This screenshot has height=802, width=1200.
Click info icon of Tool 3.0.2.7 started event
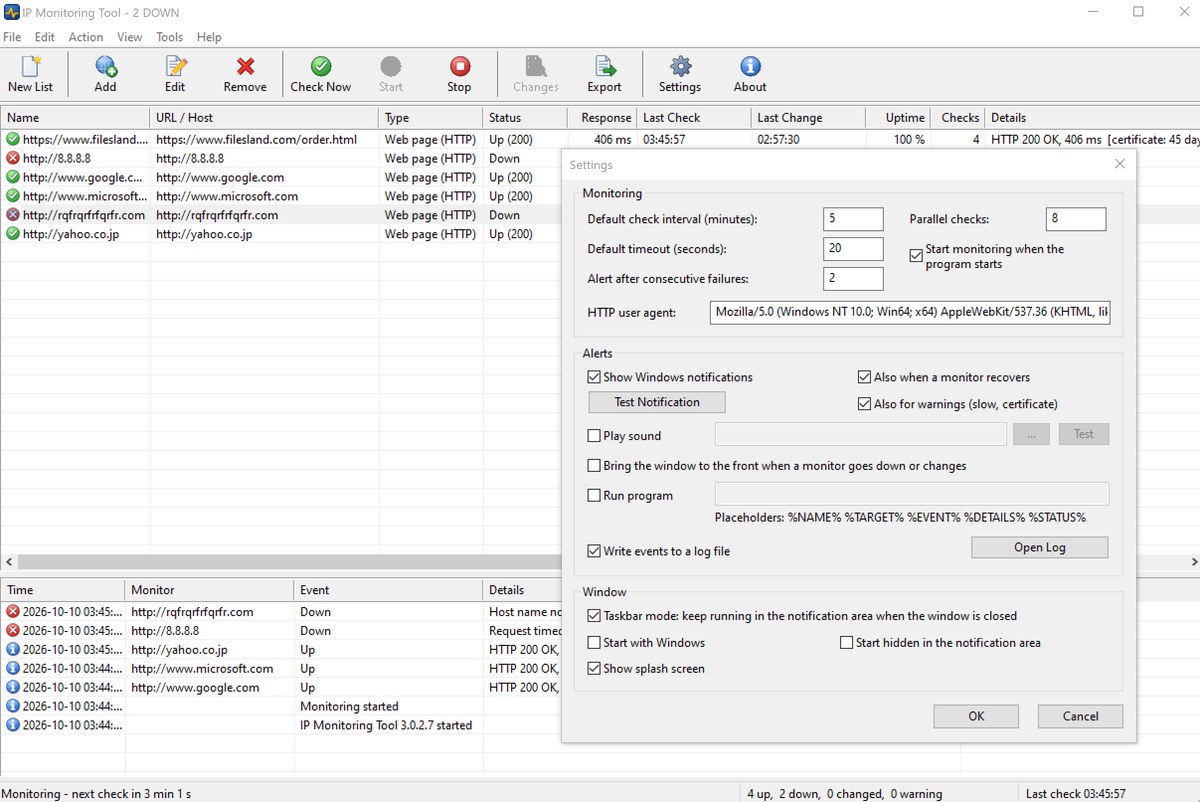click(x=13, y=725)
